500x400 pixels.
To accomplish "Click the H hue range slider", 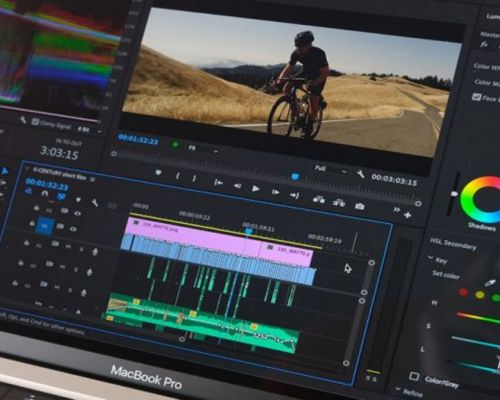I will [x=478, y=318].
